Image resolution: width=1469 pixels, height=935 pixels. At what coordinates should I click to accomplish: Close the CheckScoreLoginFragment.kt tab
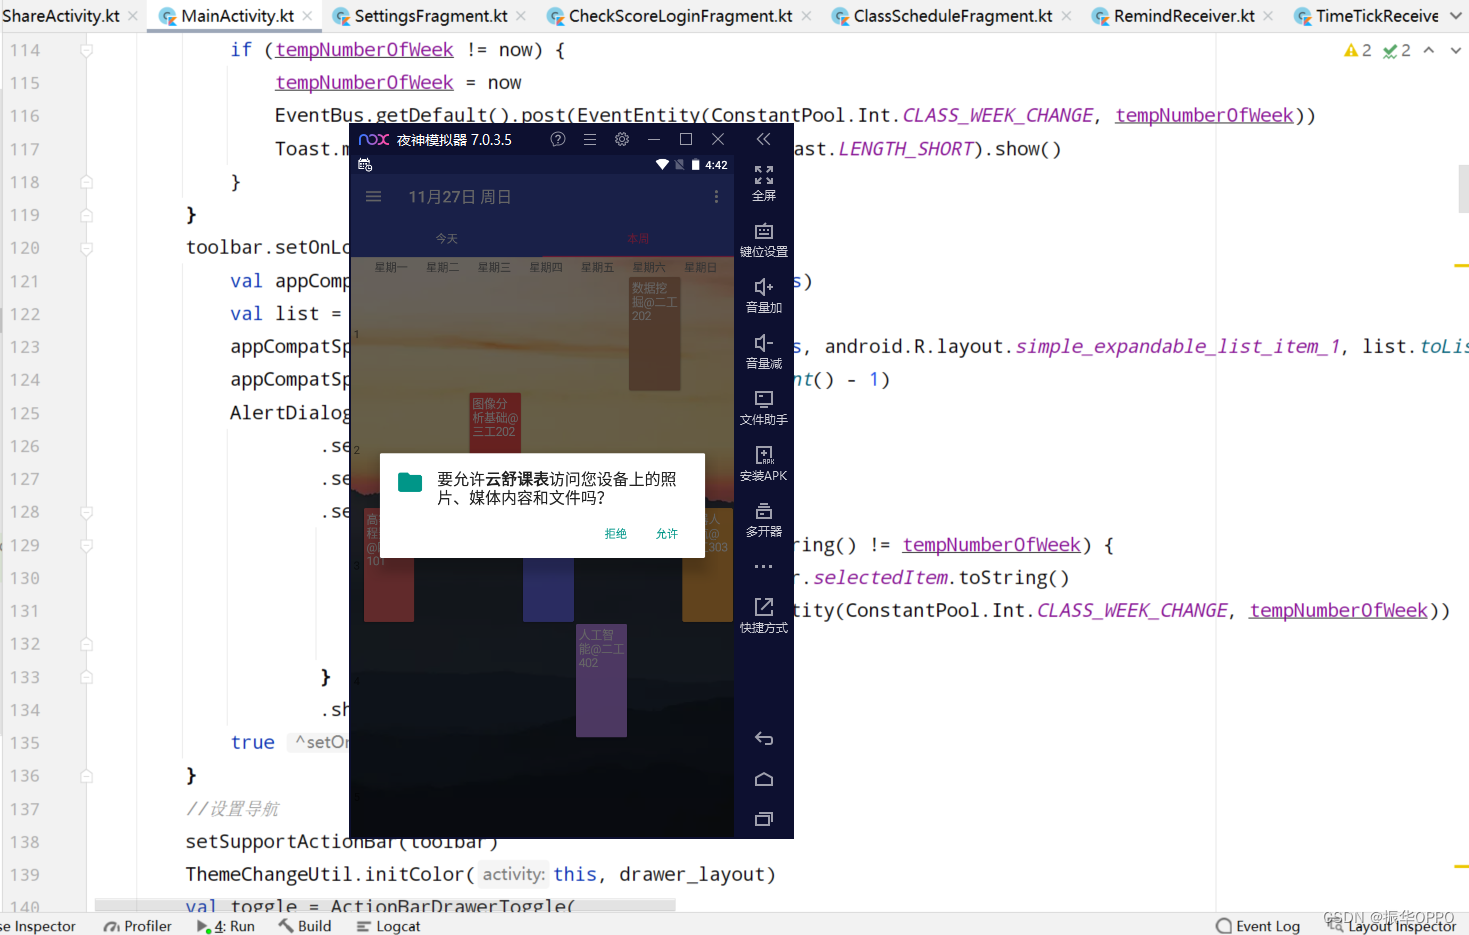tap(806, 16)
